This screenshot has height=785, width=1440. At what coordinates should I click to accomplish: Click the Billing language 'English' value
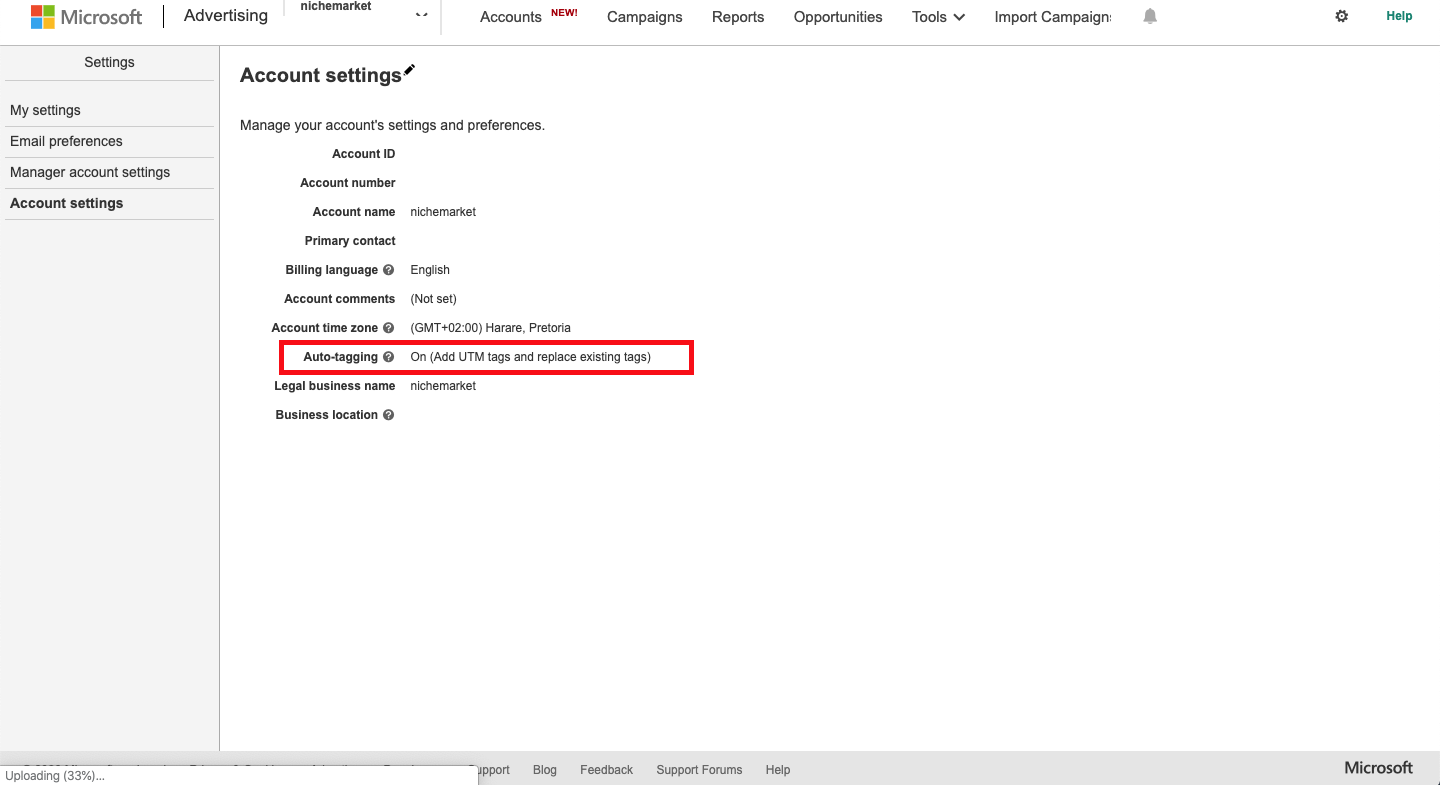click(x=430, y=270)
